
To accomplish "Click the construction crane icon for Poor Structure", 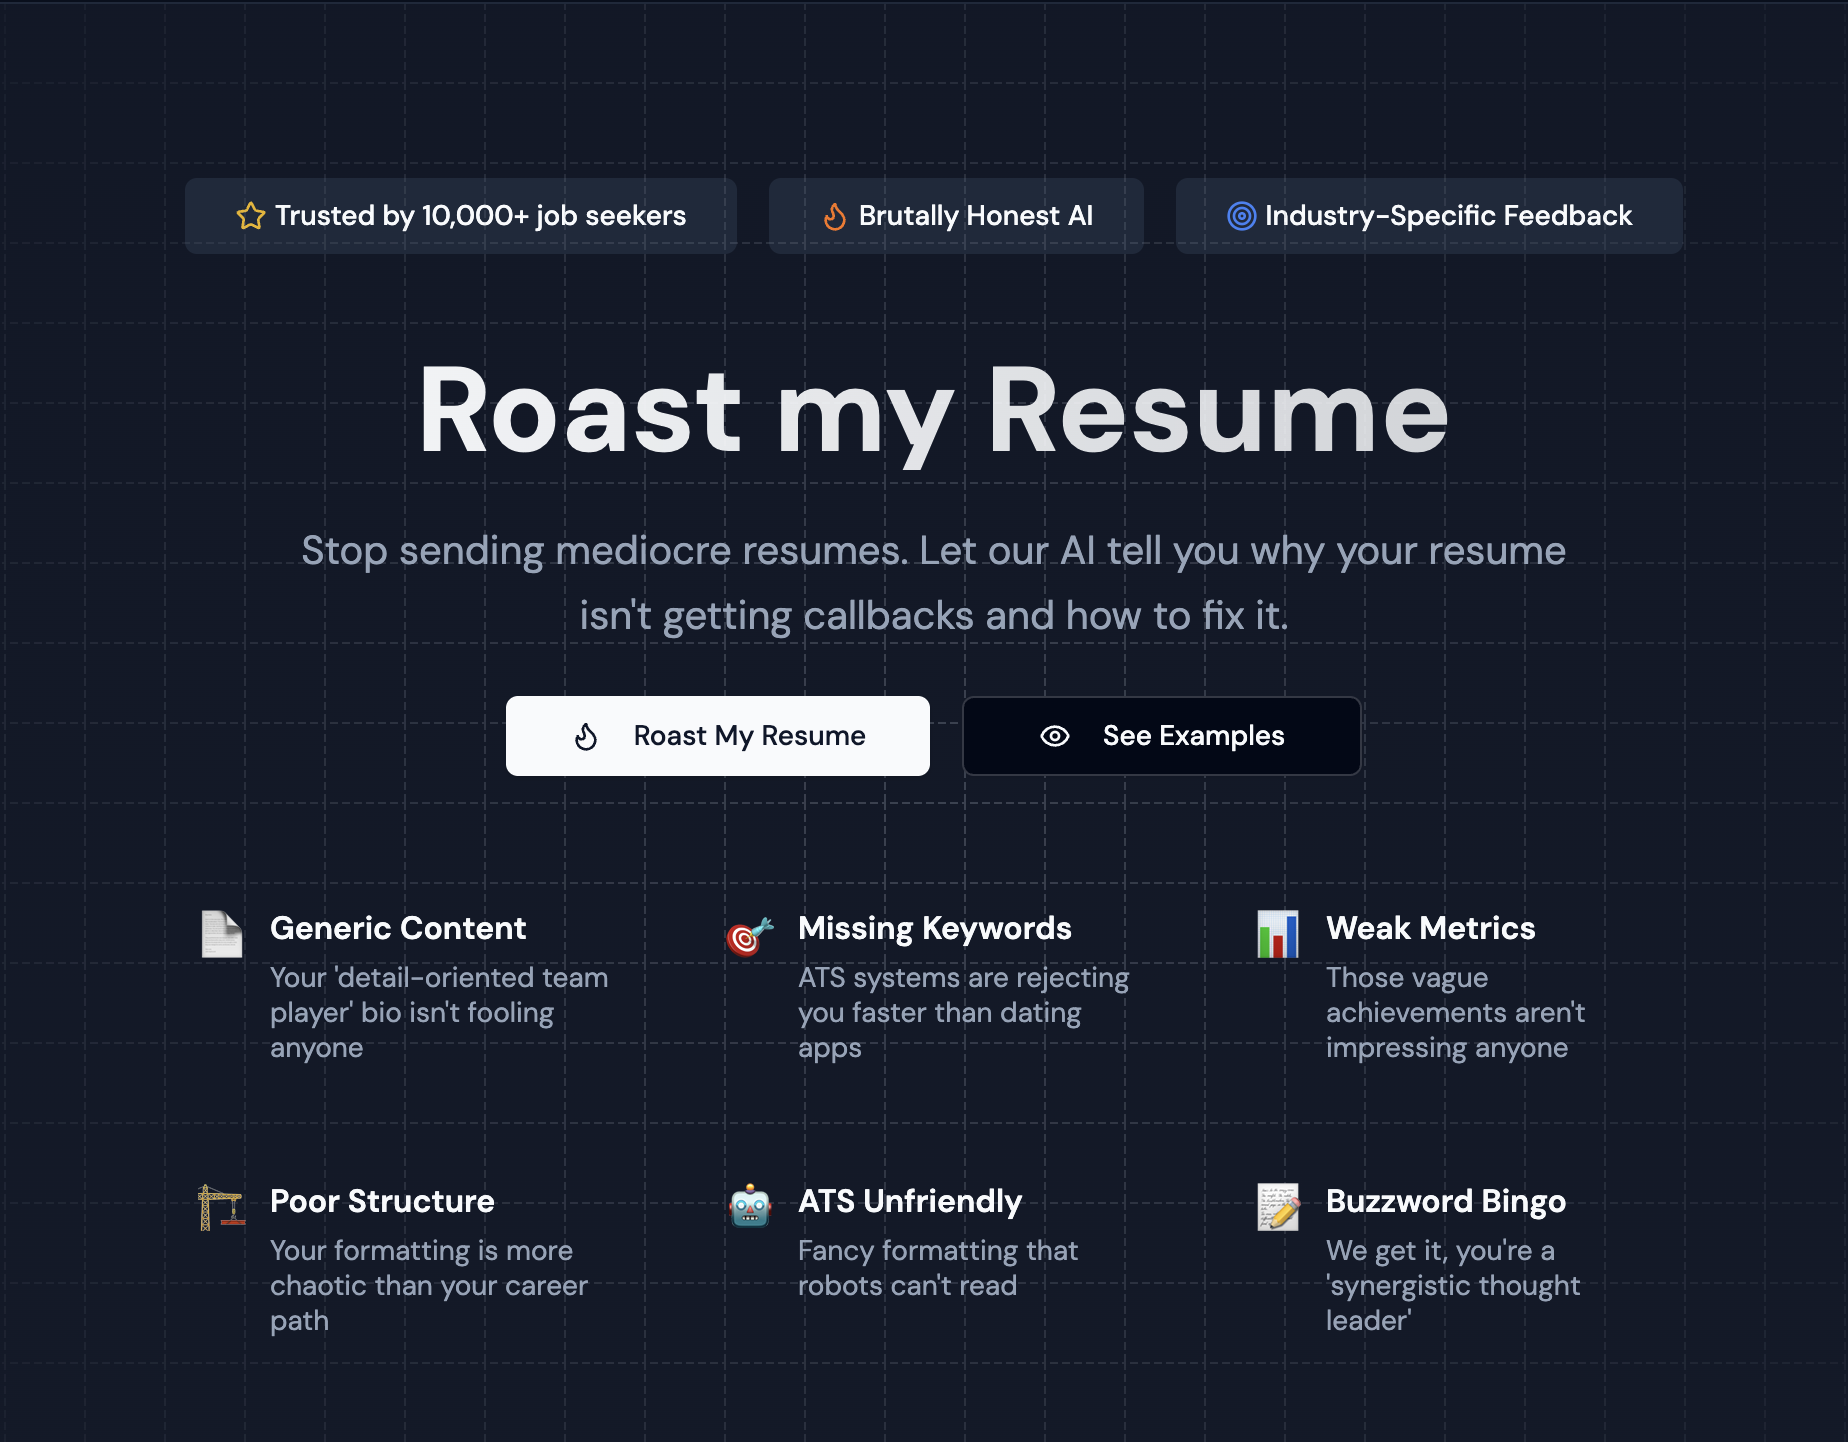I will 222,1209.
